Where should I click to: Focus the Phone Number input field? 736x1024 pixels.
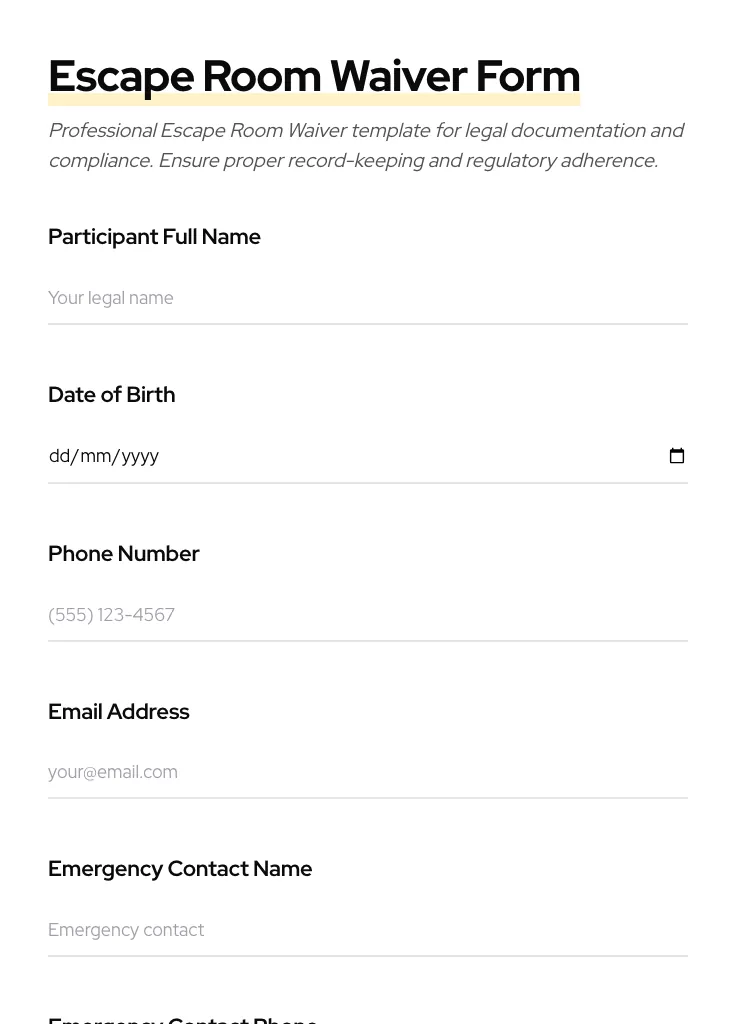[367, 614]
